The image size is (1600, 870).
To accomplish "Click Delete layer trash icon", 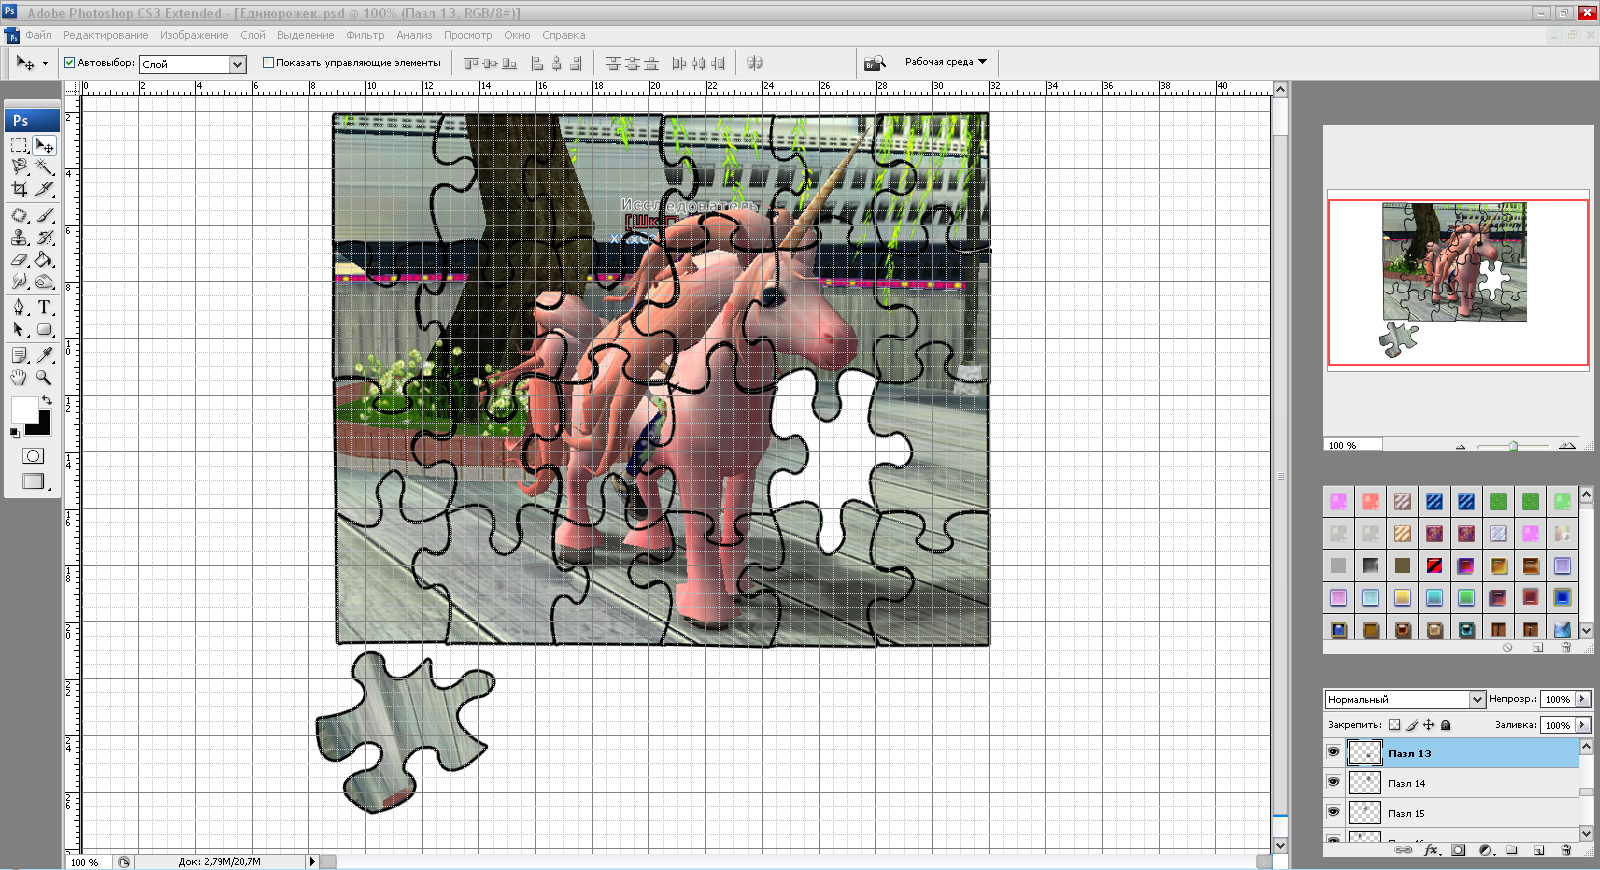I will [x=1566, y=850].
